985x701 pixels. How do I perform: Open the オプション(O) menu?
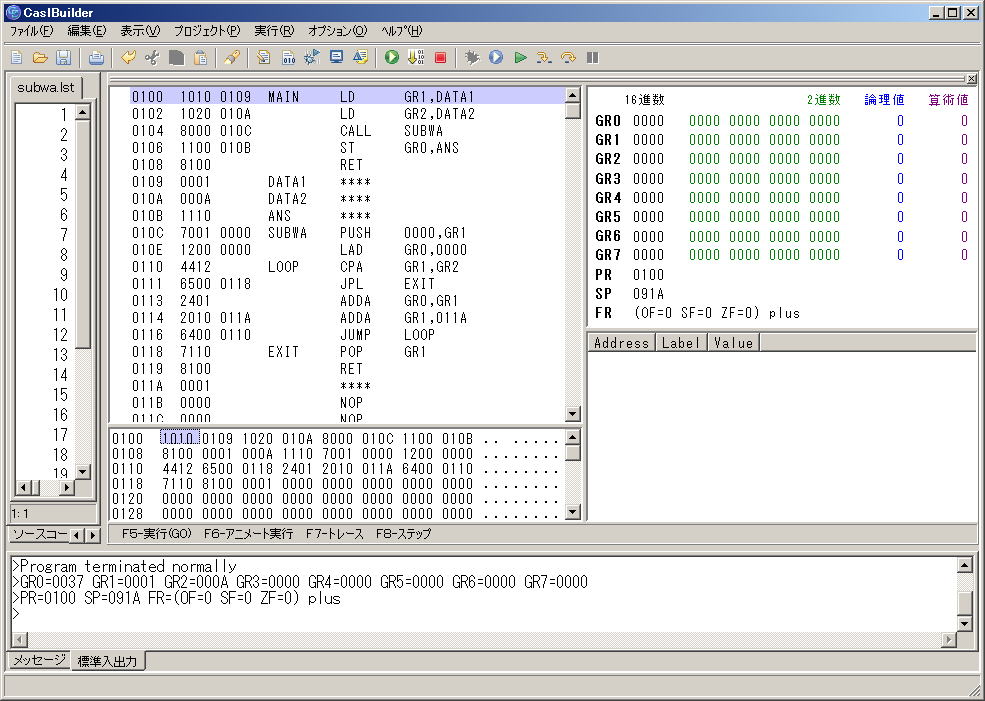pyautogui.click(x=337, y=31)
